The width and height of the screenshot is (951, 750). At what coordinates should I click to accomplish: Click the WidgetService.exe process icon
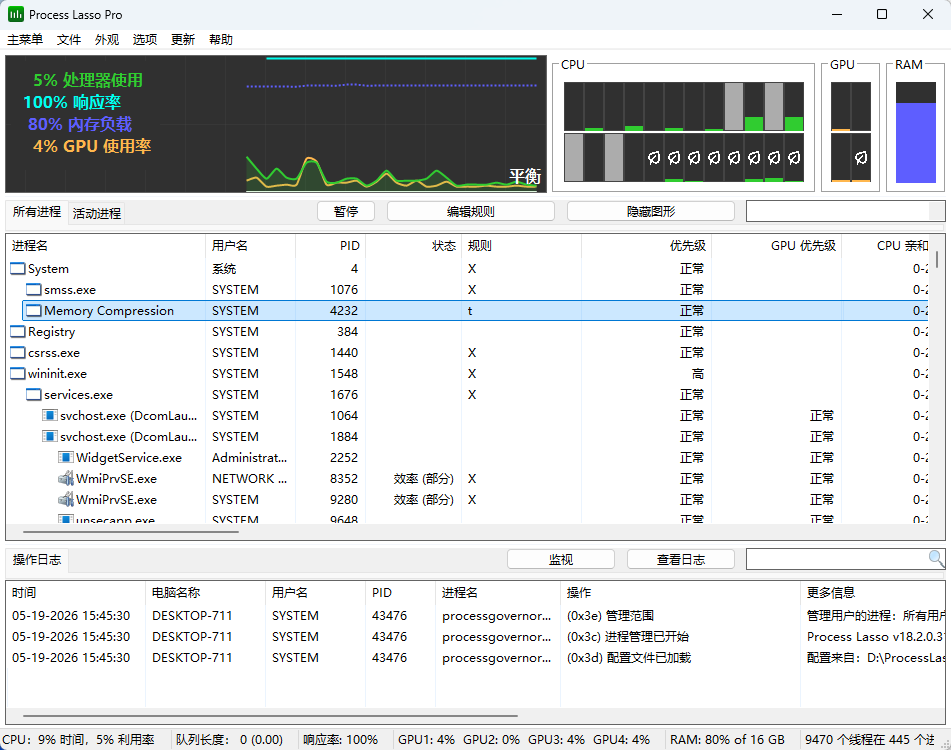[66, 457]
